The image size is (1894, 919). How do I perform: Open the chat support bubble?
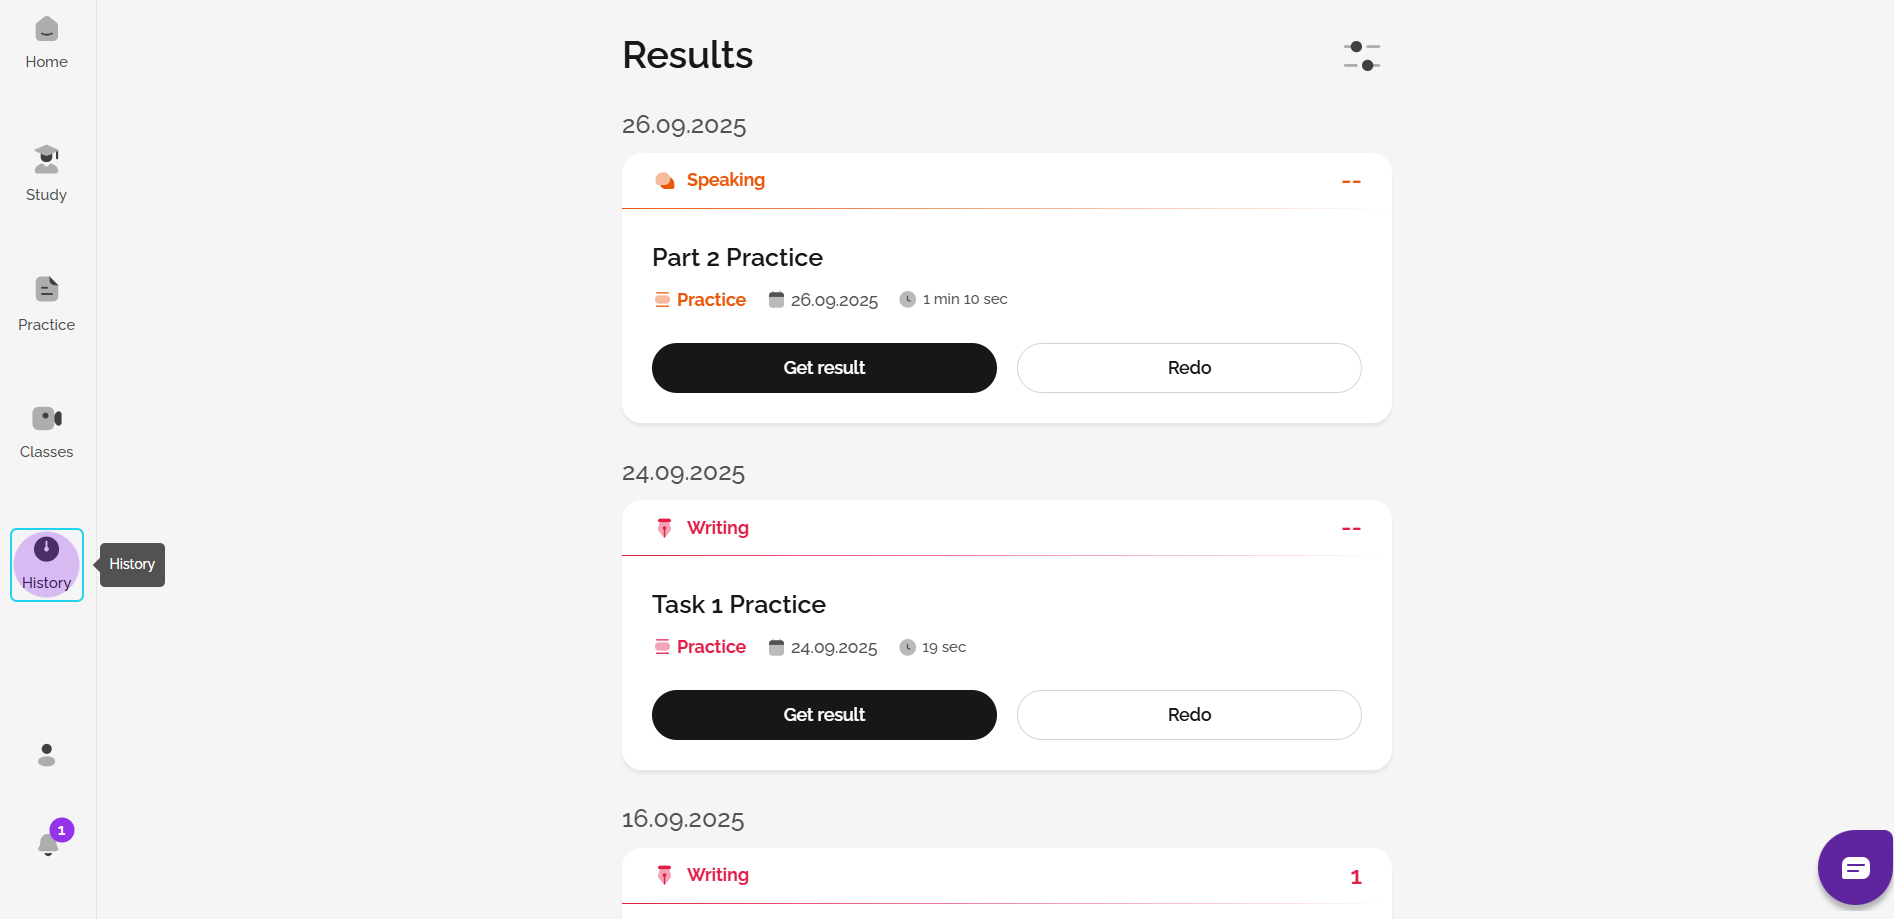tap(1855, 867)
